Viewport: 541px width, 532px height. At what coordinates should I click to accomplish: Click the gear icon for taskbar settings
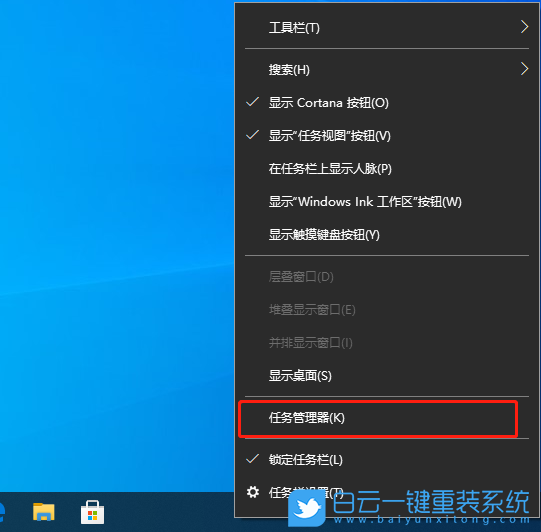(x=253, y=492)
